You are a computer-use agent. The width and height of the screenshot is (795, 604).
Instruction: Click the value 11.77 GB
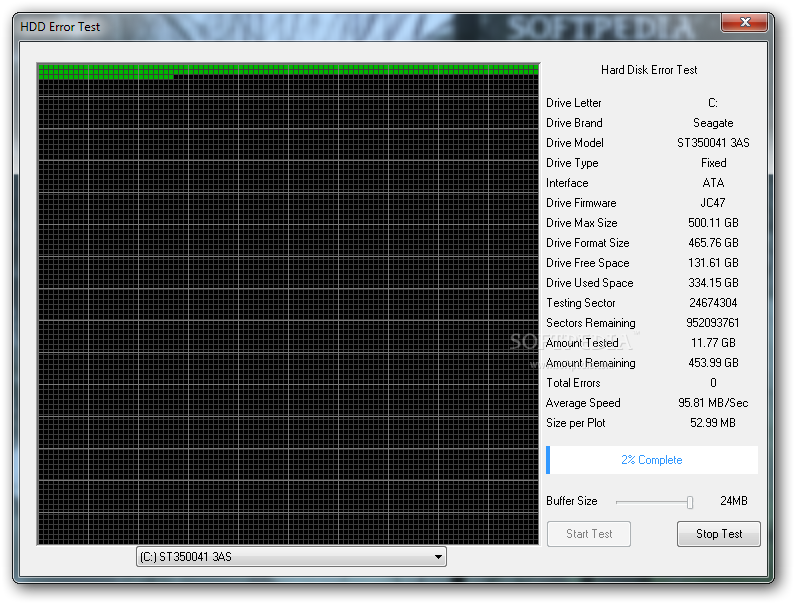713,343
